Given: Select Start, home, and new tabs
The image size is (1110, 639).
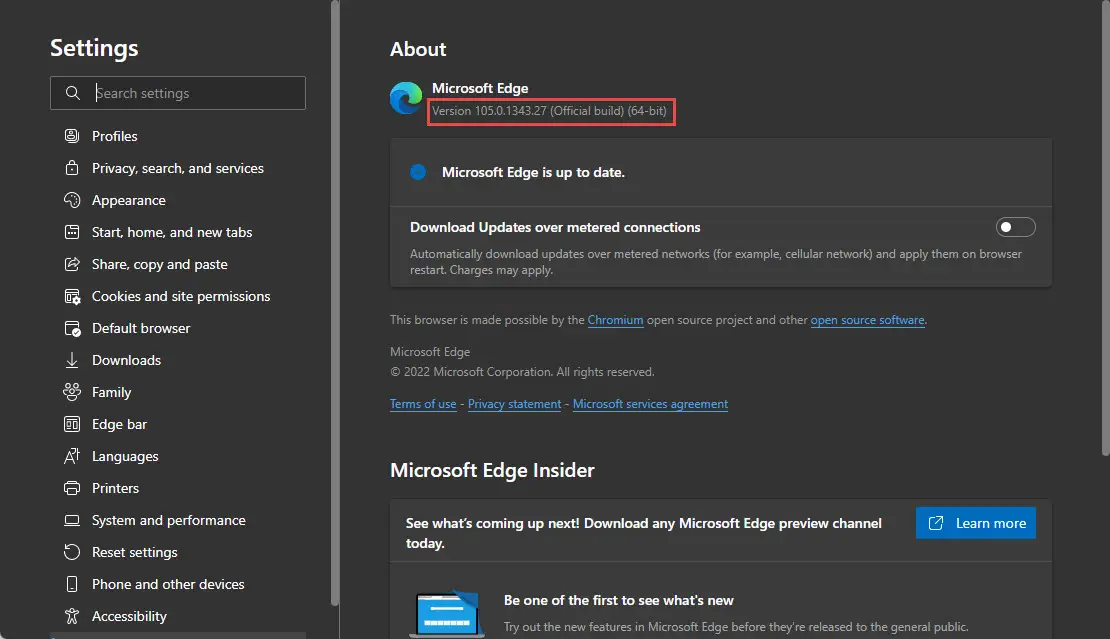Looking at the screenshot, I should pyautogui.click(x=172, y=232).
